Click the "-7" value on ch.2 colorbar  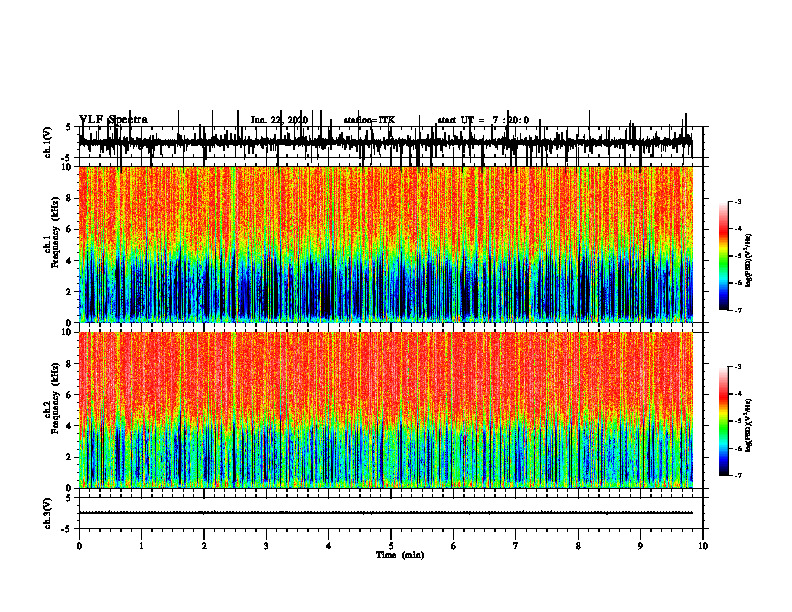tap(737, 476)
